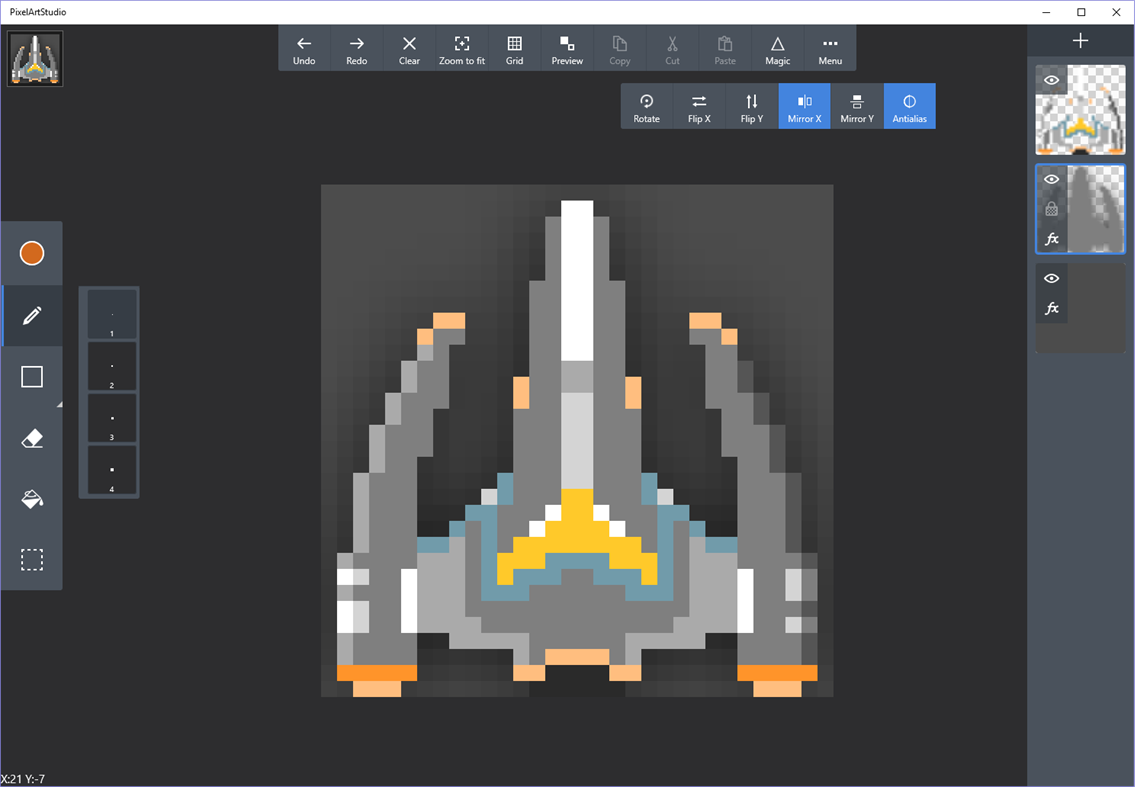Open the Menu with more options
Image resolution: width=1135 pixels, height=787 pixels.
click(x=830, y=48)
